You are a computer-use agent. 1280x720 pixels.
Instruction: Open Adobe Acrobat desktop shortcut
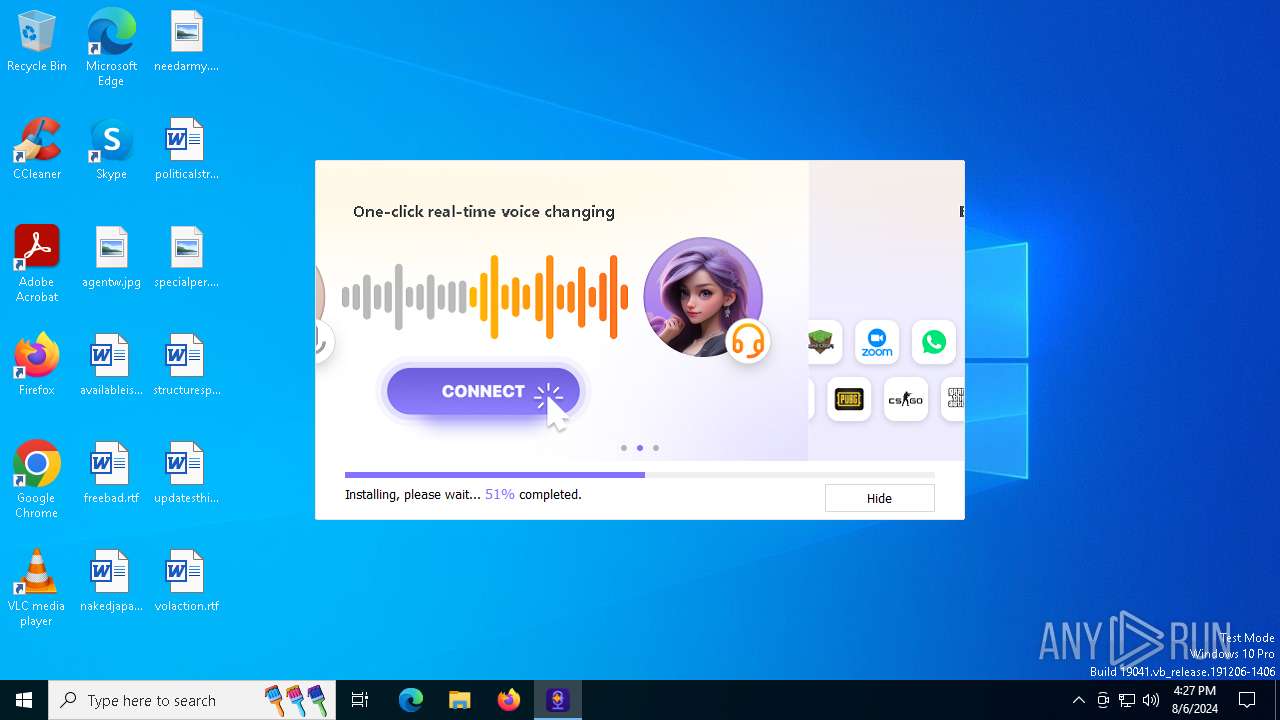(x=37, y=264)
